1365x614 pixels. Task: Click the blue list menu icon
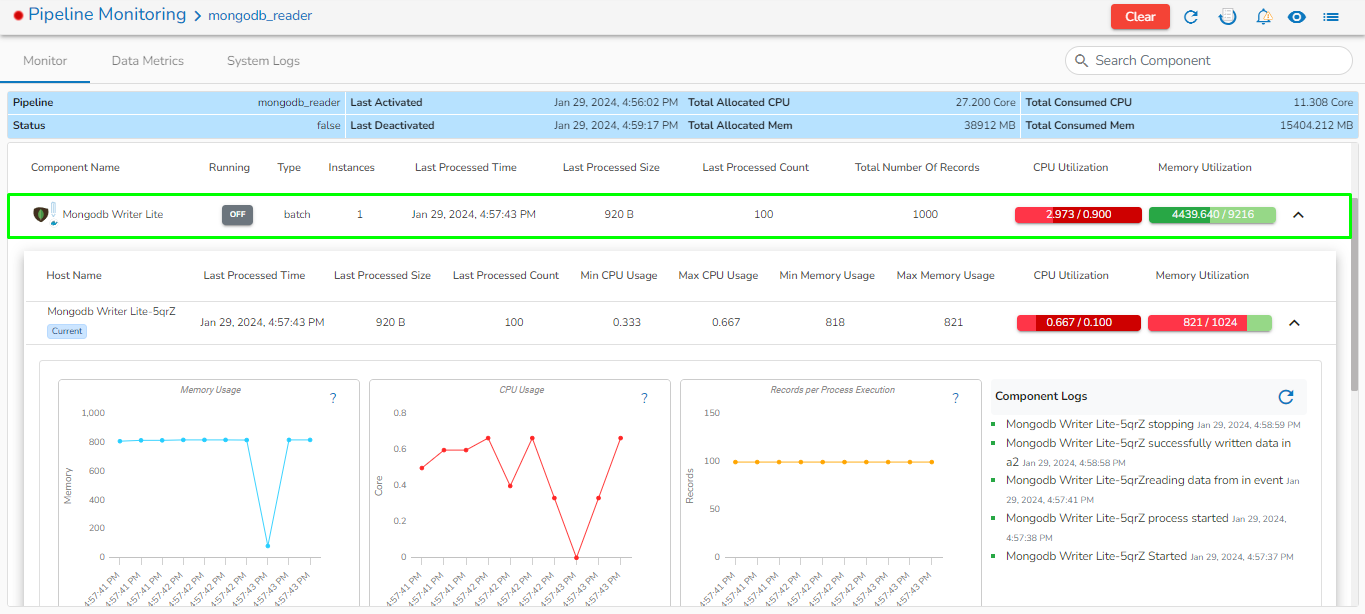click(x=1331, y=16)
